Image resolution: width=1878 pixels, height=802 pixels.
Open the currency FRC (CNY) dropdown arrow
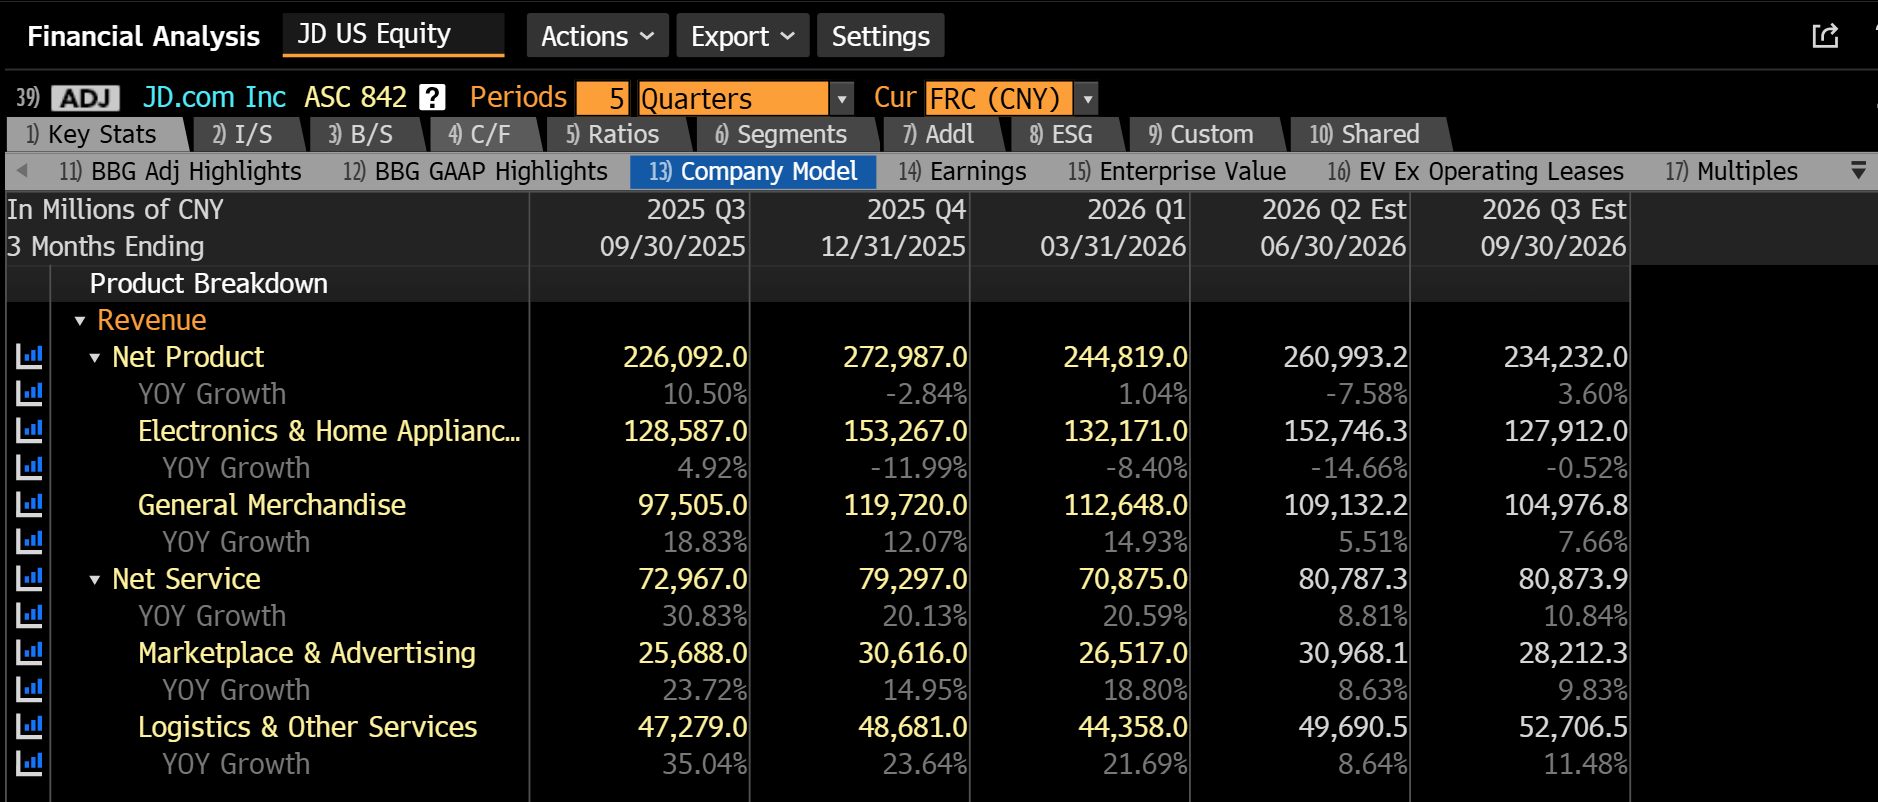[x=1087, y=98]
